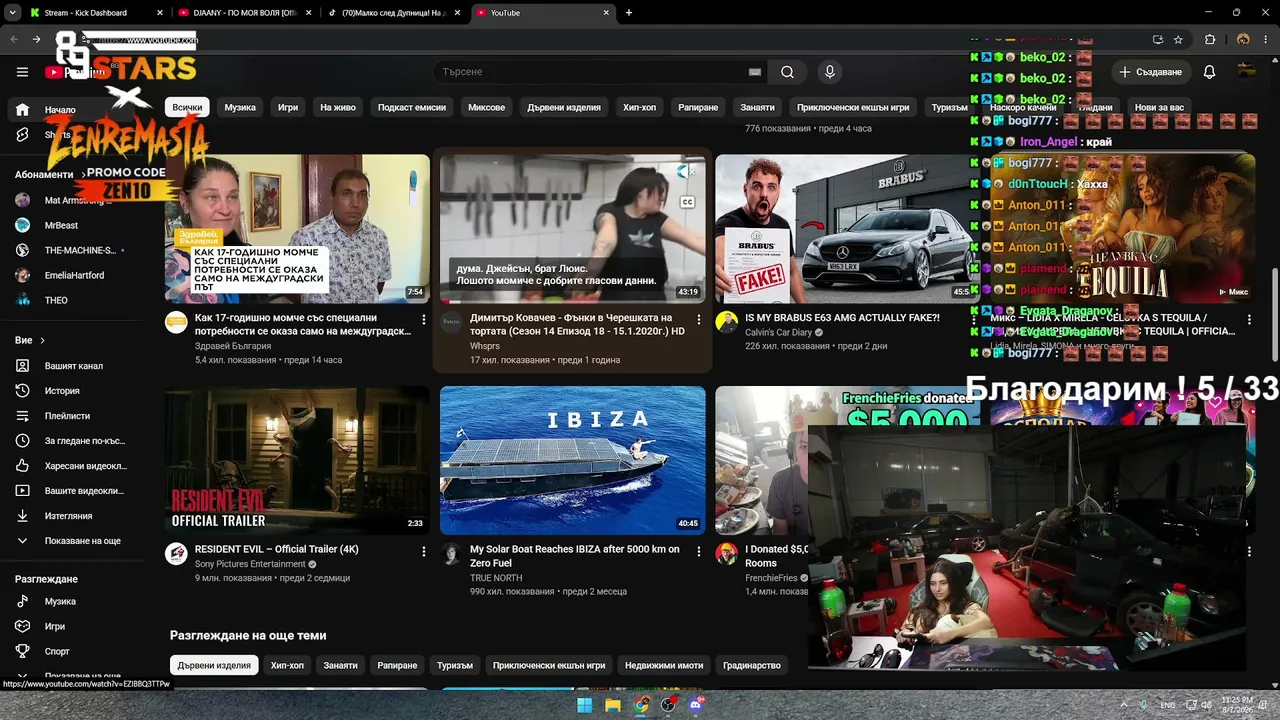Open the YouTube account avatar menu
The image size is (1280, 720).
coord(1246,70)
